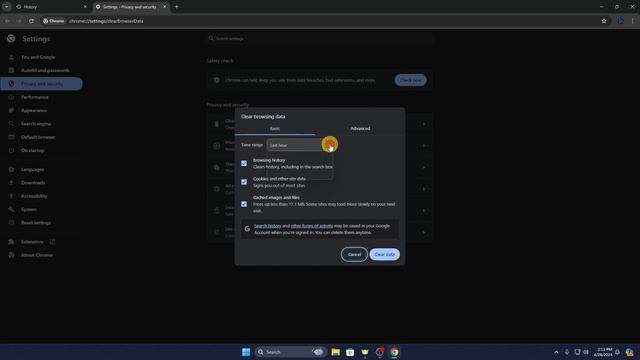Click the Chrome icon in the taskbar

pyautogui.click(x=394, y=352)
